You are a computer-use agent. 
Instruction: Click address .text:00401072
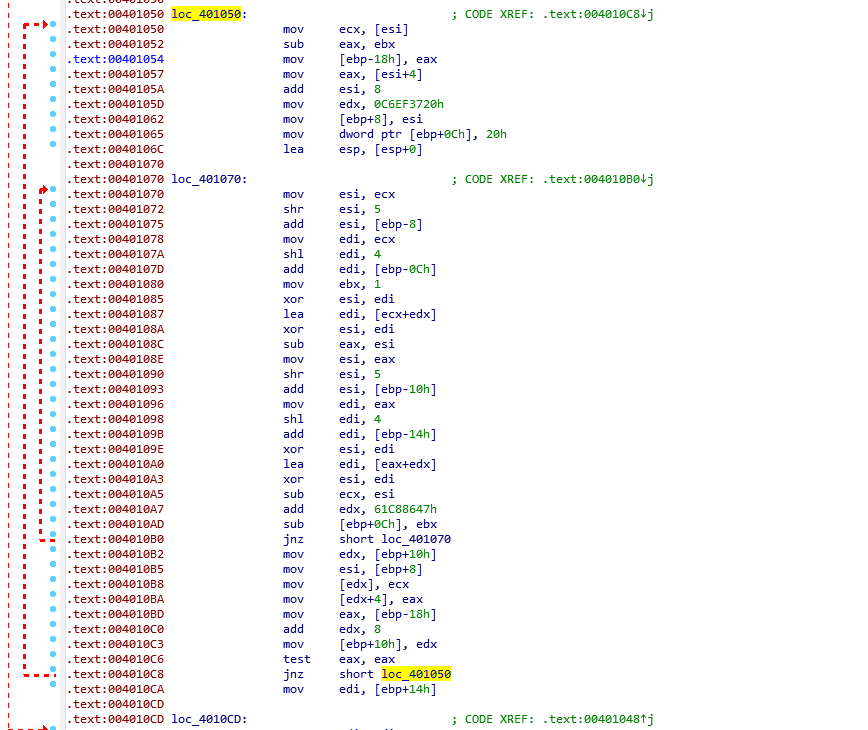click(x=115, y=209)
